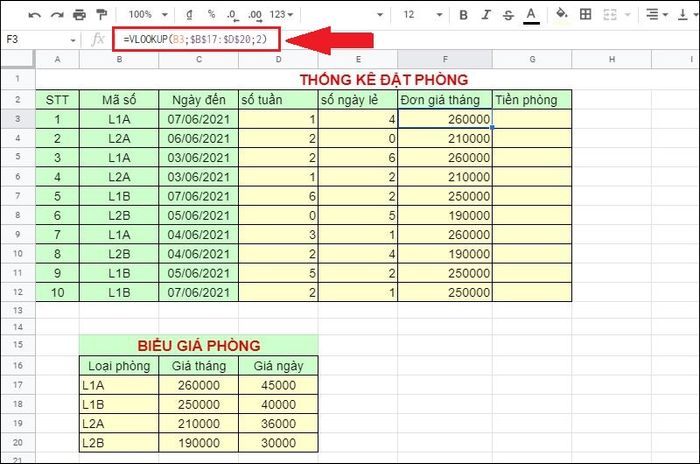Open the text color picker
This screenshot has height=464, width=700.
coord(531,15)
